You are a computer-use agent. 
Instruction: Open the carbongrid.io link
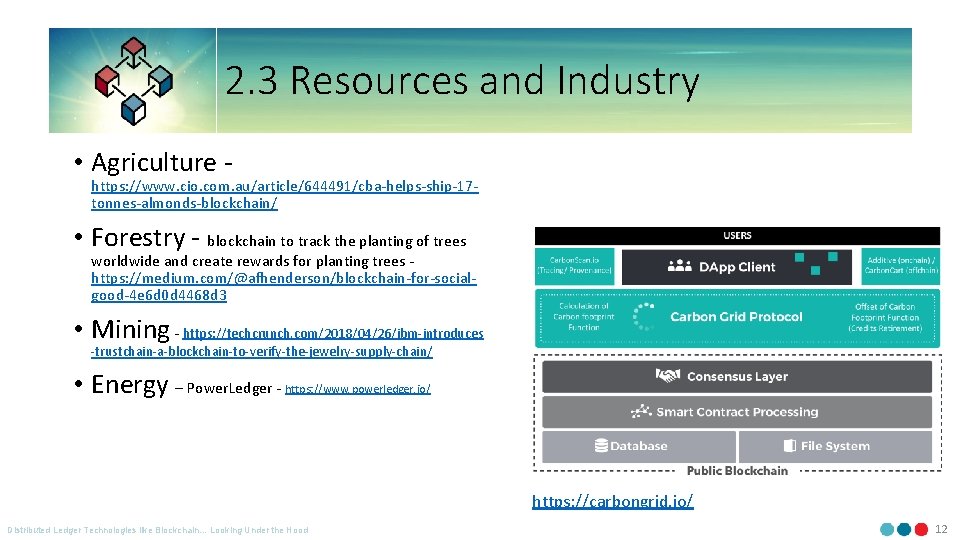coord(613,501)
